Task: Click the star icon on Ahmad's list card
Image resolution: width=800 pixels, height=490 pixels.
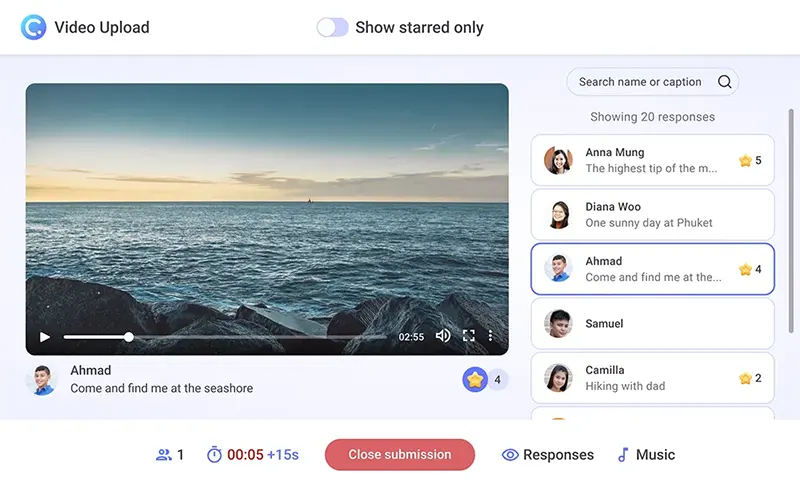Action: [745, 269]
